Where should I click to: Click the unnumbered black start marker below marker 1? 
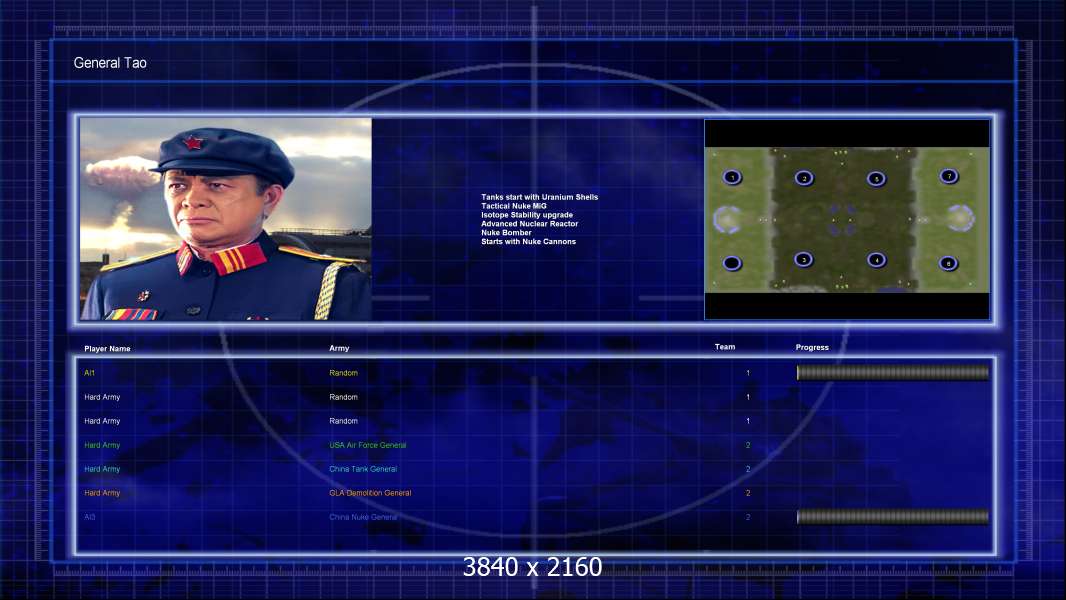pos(732,263)
